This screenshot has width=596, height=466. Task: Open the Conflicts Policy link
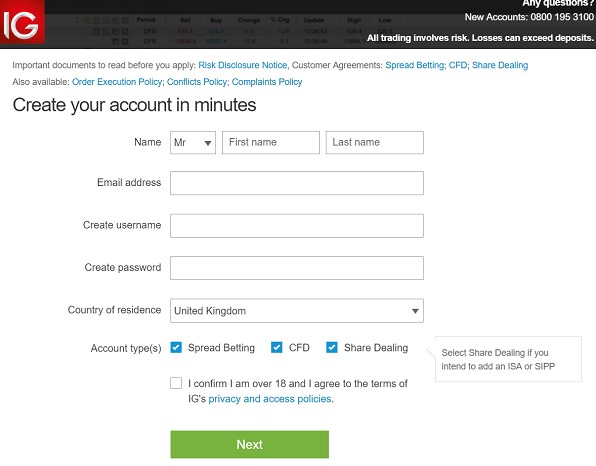coord(197,82)
